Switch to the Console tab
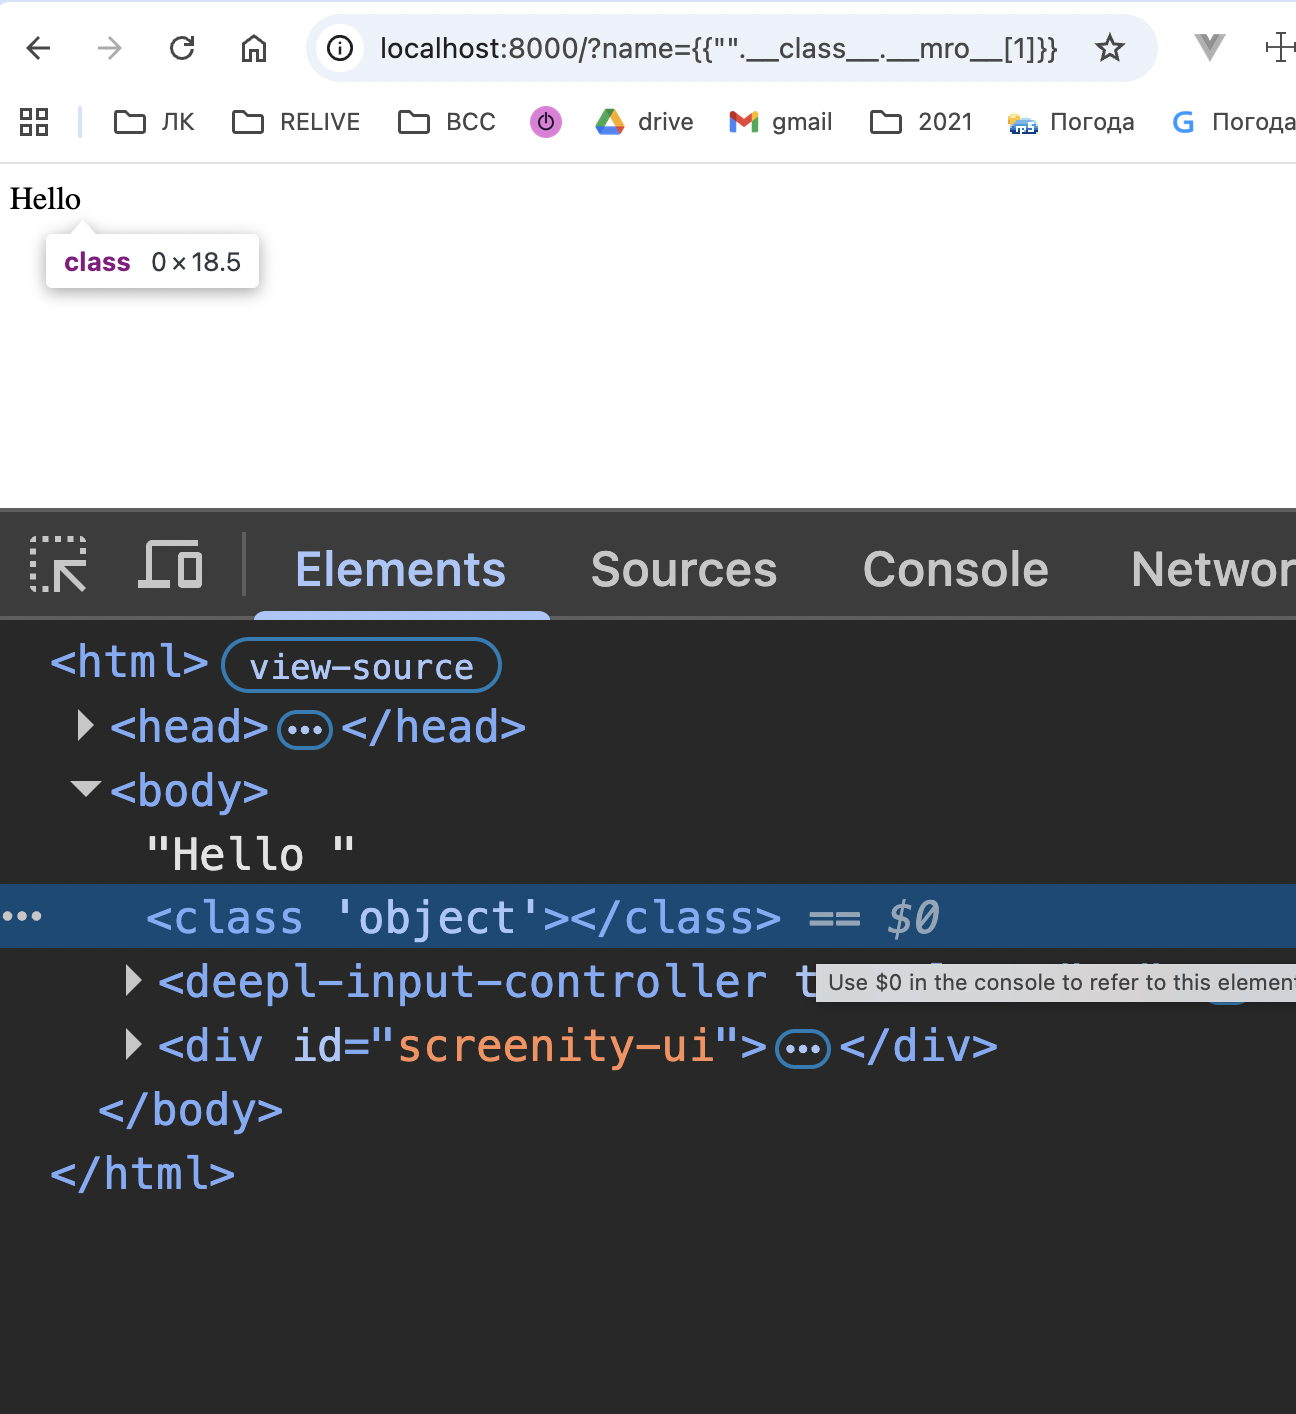 (x=956, y=569)
